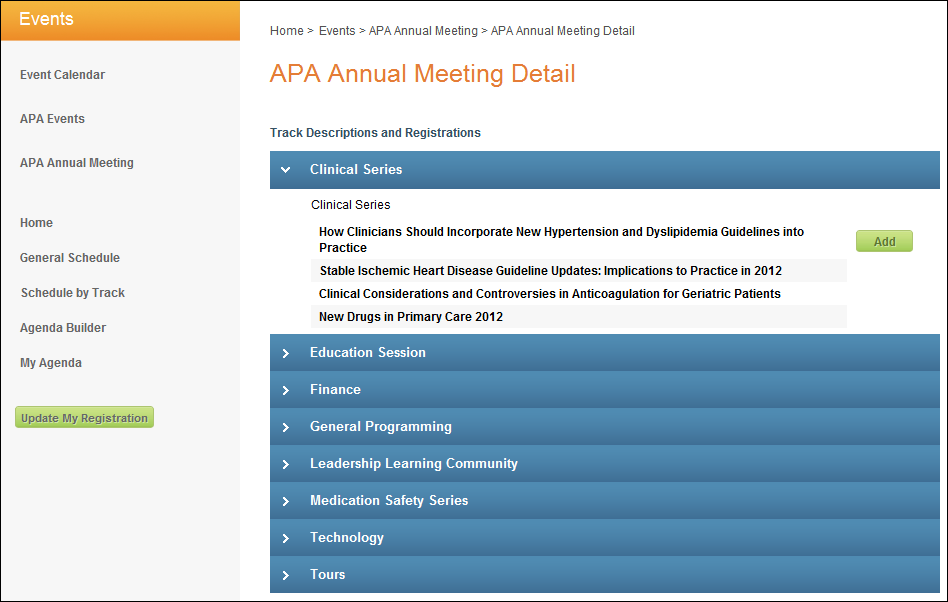This screenshot has width=948, height=602.
Task: Expand the Tours track chevron
Action: [x=286, y=575]
